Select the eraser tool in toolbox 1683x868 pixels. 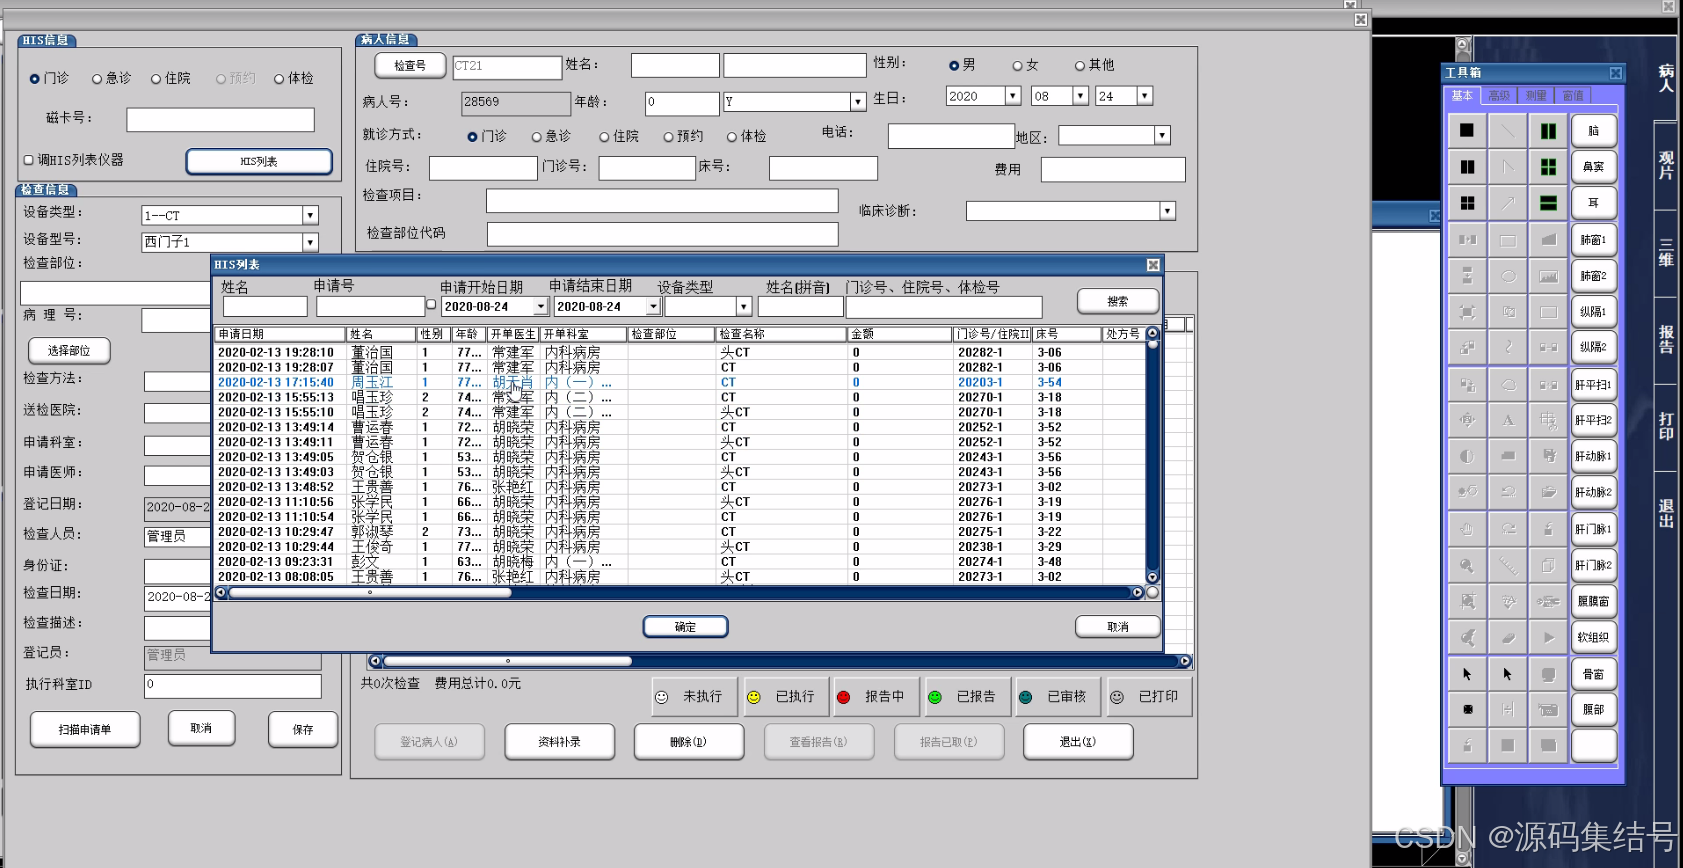1508,637
